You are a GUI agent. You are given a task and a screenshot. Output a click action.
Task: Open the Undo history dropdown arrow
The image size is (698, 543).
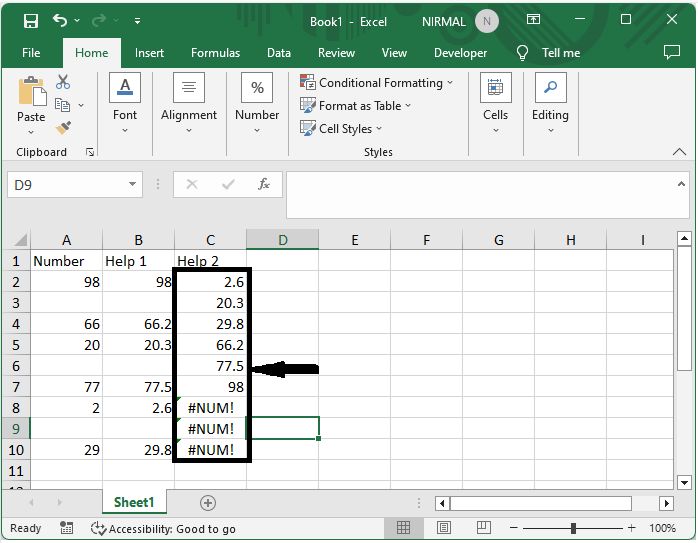coord(77,20)
